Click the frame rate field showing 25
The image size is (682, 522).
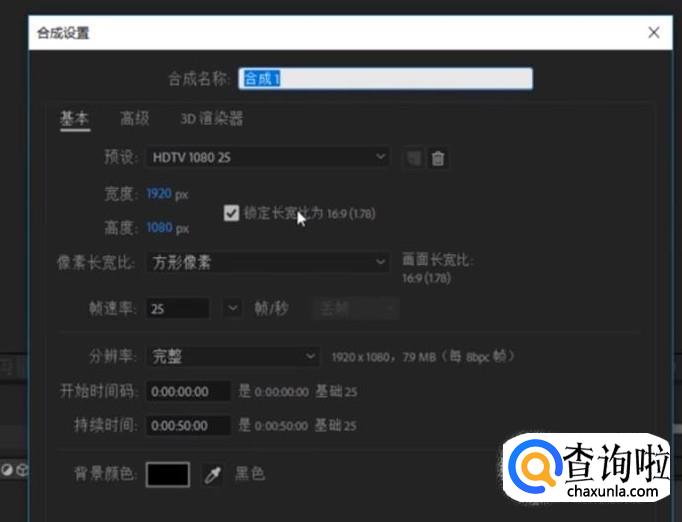point(178,308)
